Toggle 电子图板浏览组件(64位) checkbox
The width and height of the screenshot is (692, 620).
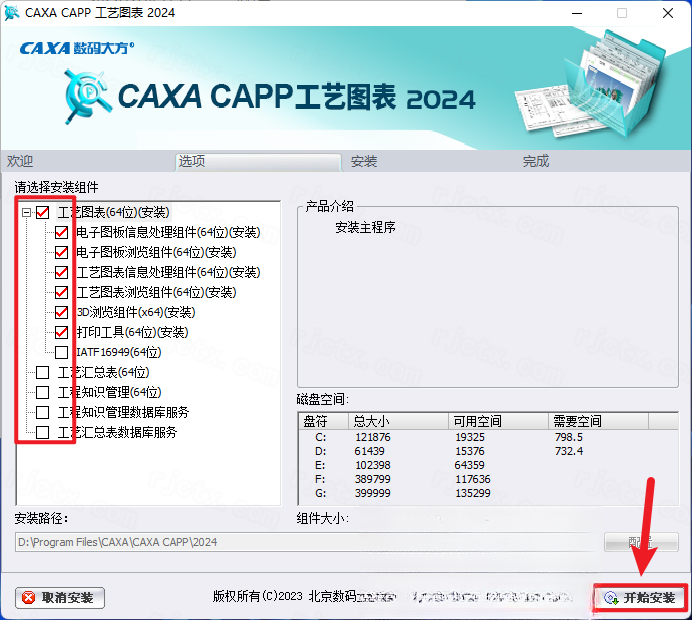(x=61, y=252)
